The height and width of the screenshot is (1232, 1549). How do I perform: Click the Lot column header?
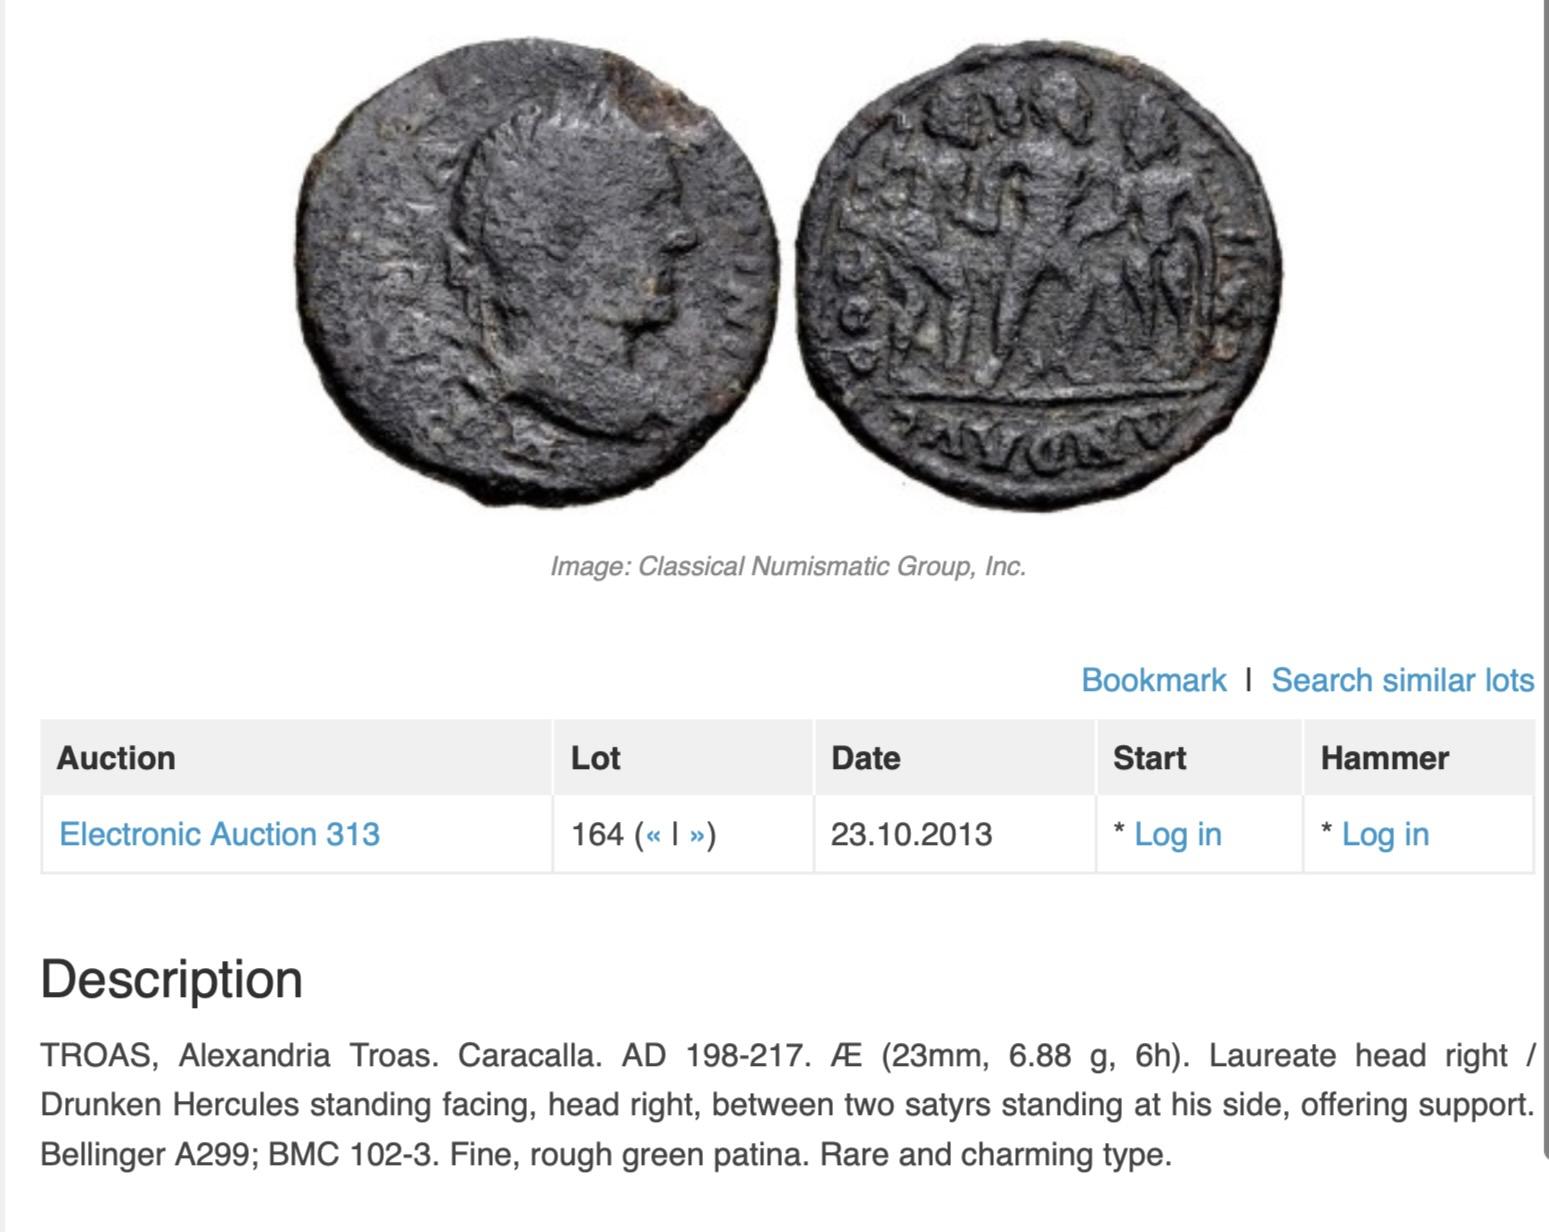(x=596, y=758)
